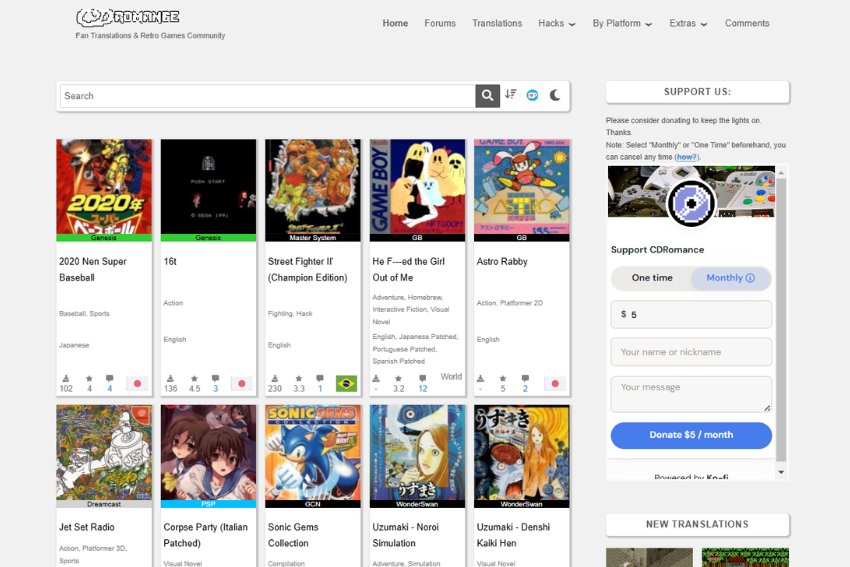Click Japan flag on 16t card
Screen dimensions: 850x567
242,383
